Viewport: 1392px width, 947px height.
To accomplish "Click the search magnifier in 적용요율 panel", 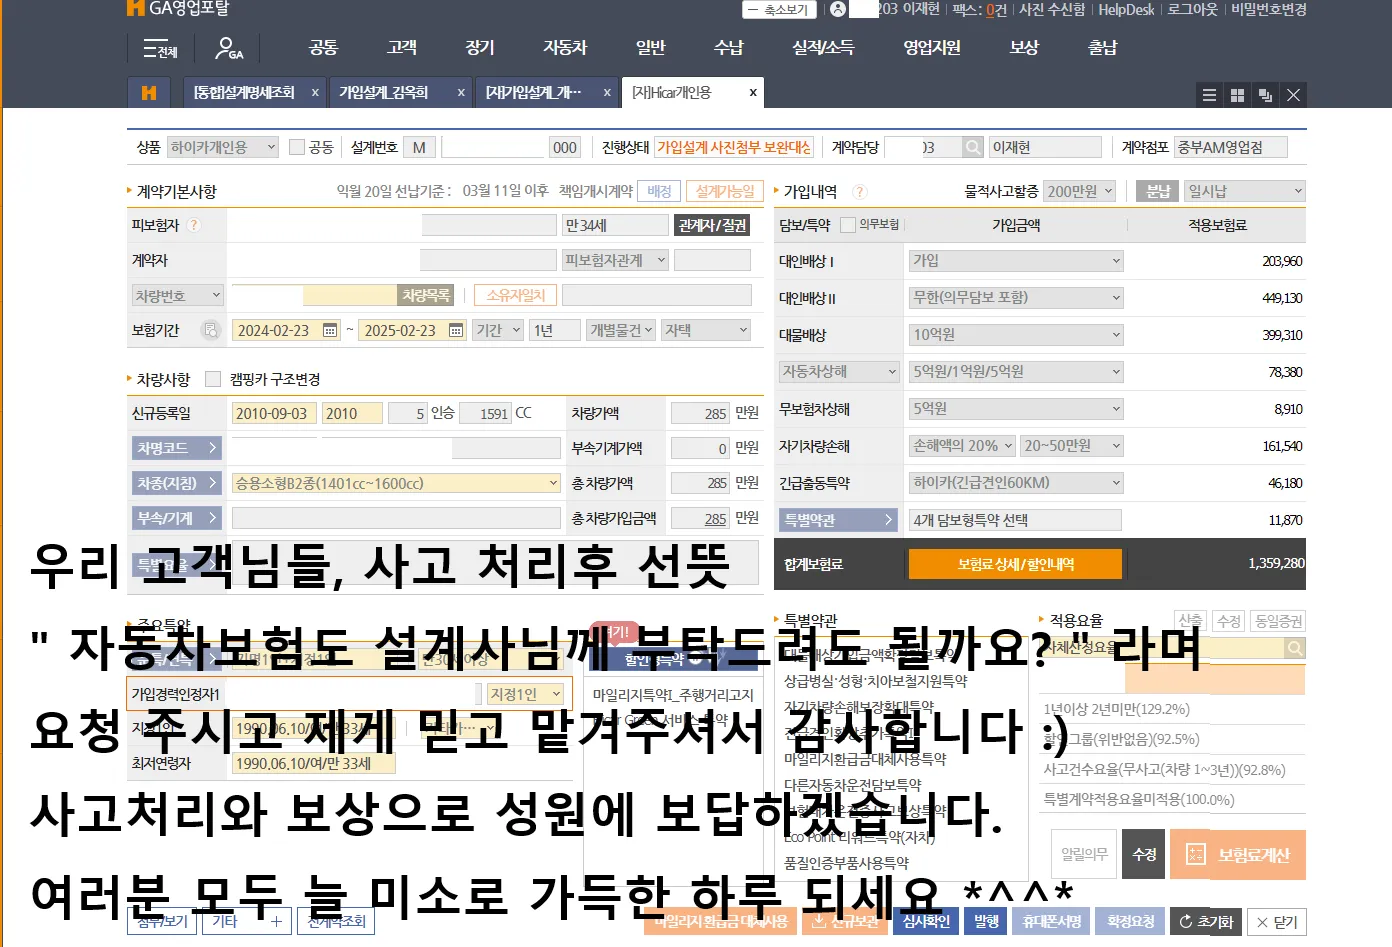I will click(1294, 648).
